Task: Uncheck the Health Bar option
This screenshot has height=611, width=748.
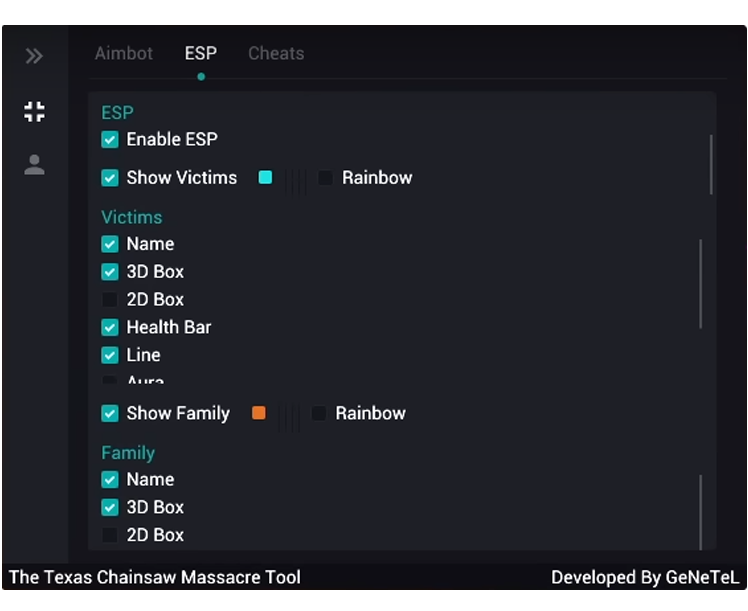Action: pos(110,327)
